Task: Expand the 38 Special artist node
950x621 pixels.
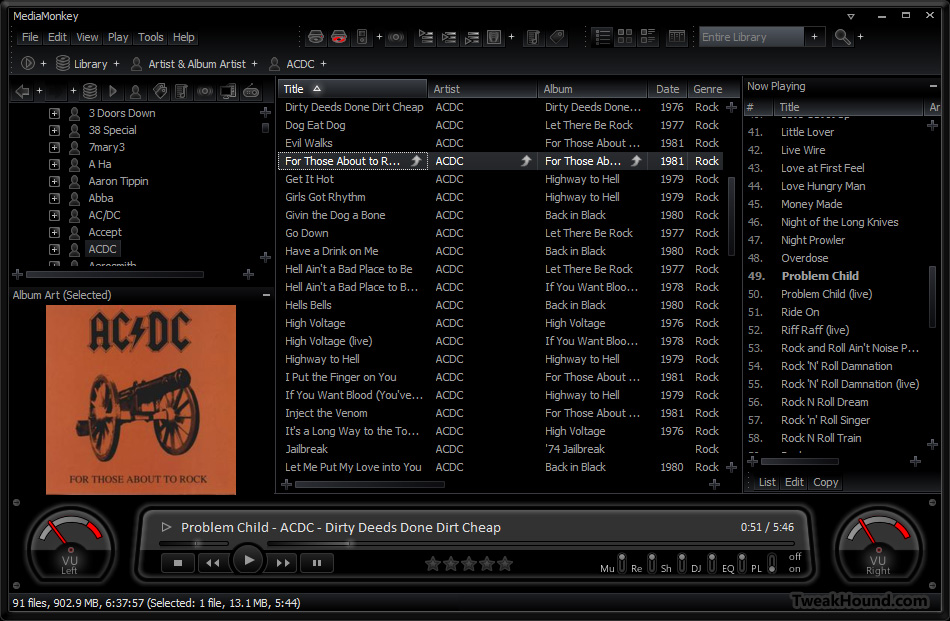Action: tap(55, 130)
